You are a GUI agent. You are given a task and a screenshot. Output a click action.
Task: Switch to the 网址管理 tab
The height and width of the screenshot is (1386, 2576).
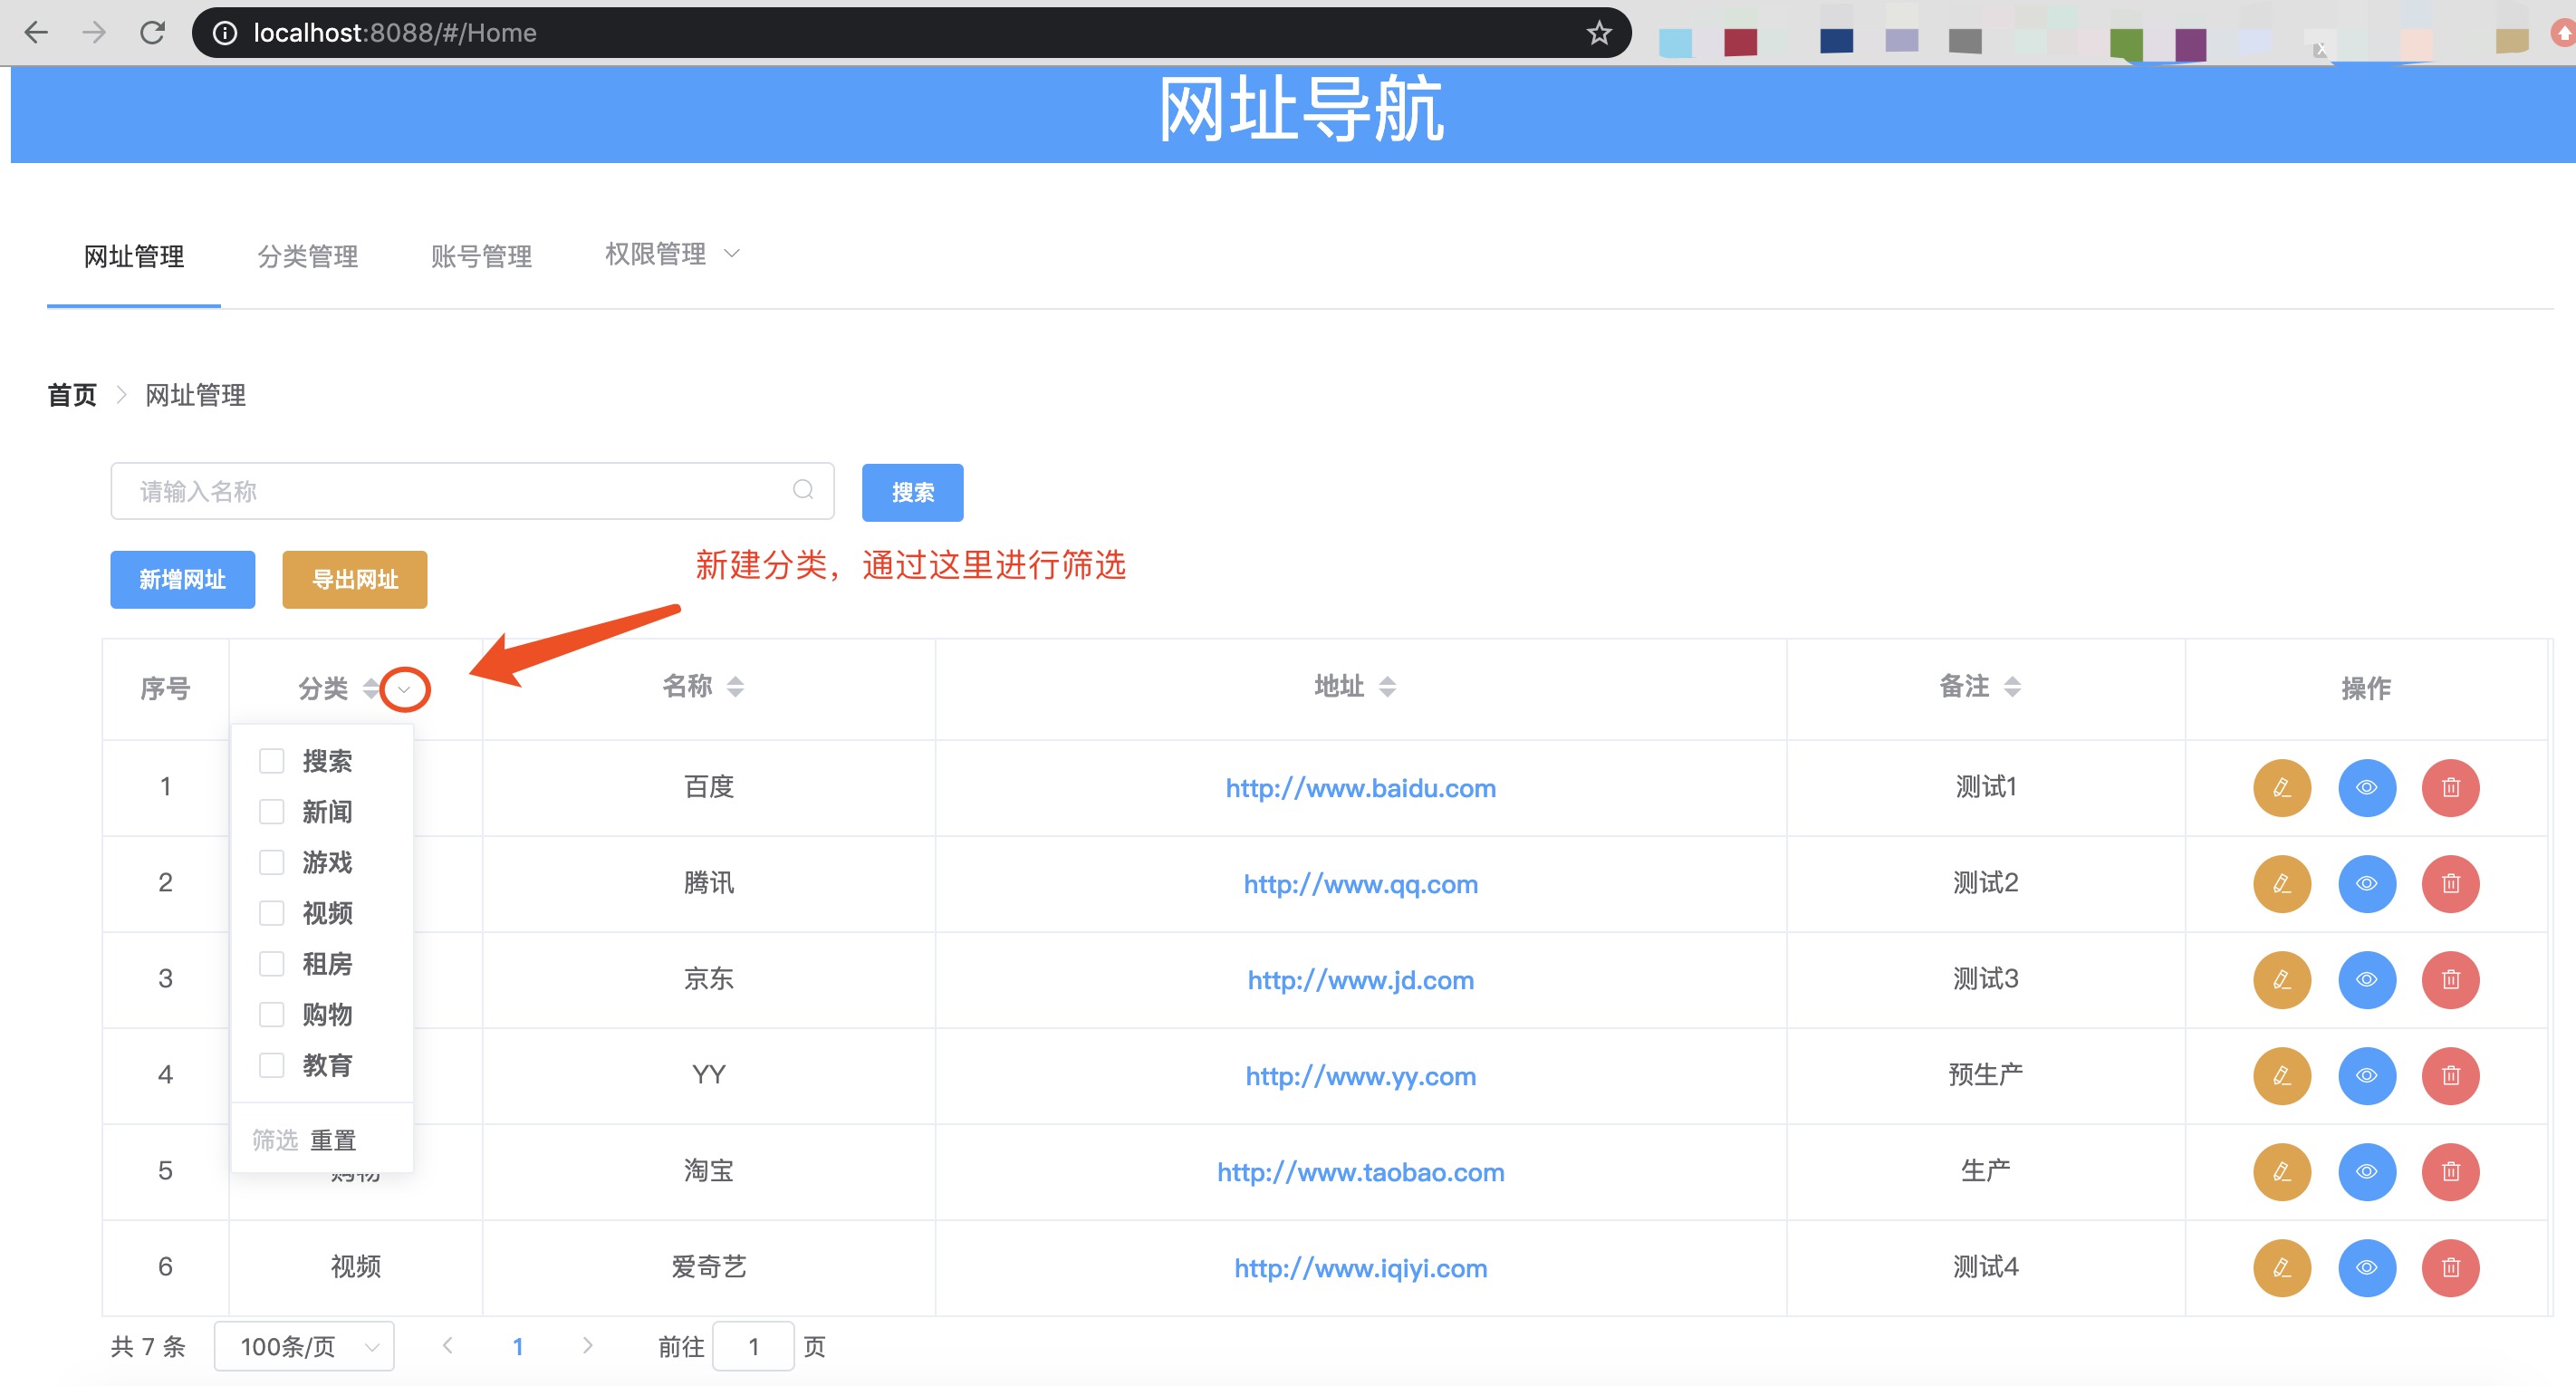[134, 257]
